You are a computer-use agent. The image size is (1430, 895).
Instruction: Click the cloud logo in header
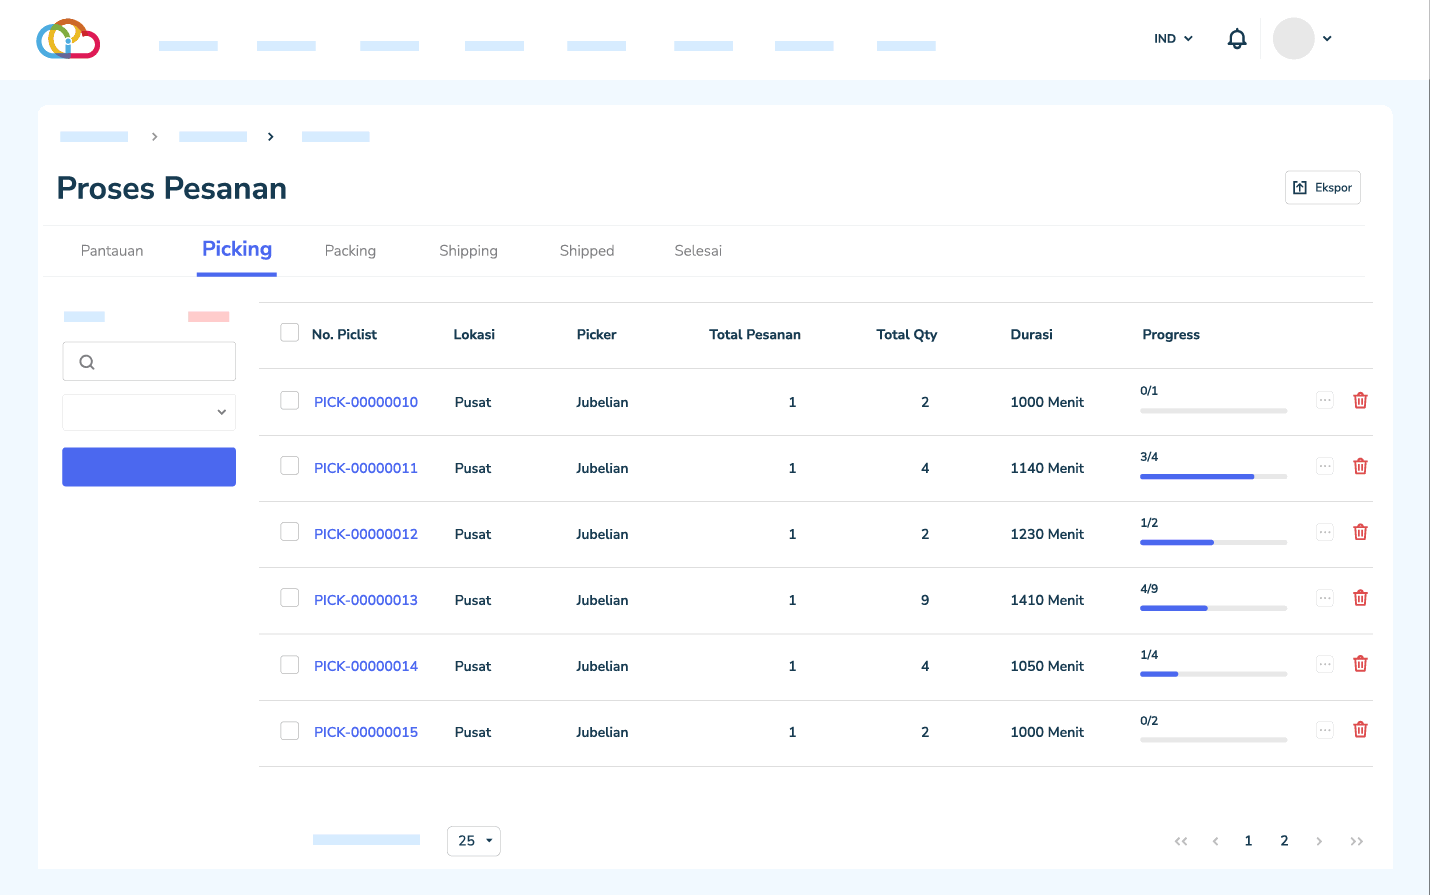coord(68,39)
